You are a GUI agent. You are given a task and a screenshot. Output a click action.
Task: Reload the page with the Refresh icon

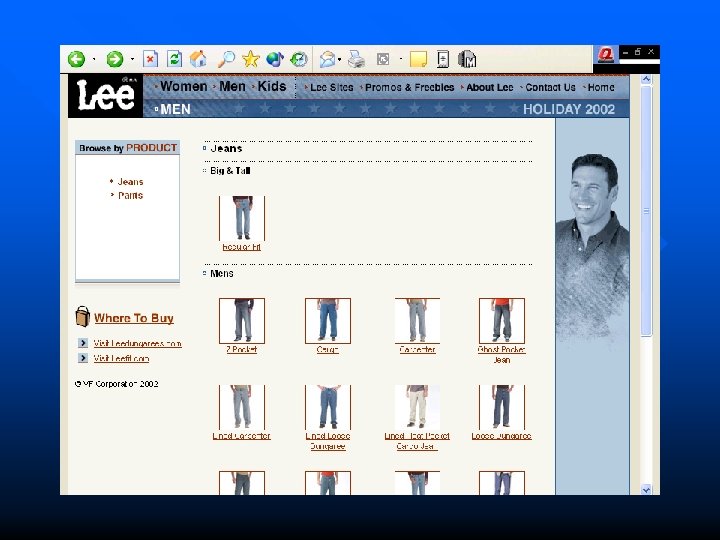tap(174, 59)
